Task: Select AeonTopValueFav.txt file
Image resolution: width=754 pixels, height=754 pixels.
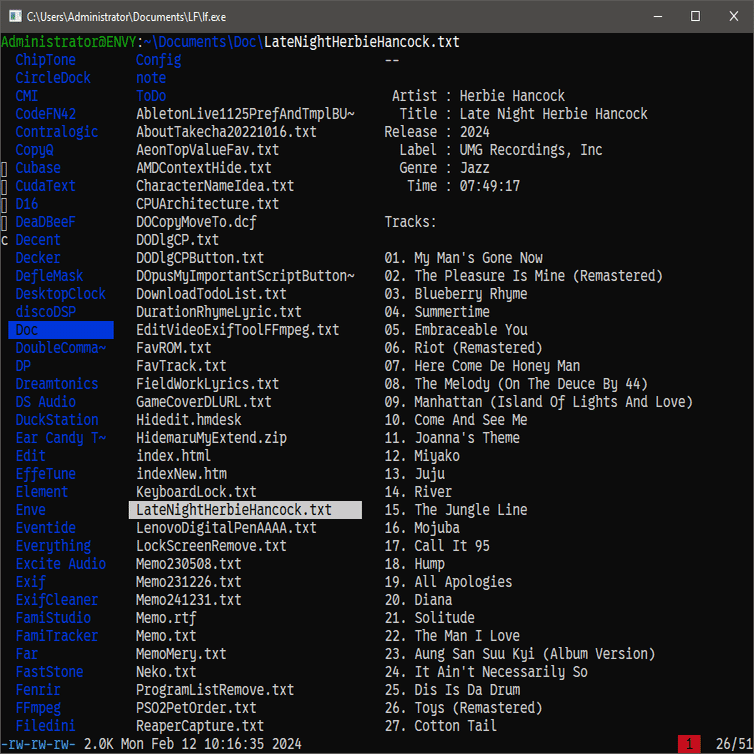Action: pyautogui.click(x=208, y=150)
